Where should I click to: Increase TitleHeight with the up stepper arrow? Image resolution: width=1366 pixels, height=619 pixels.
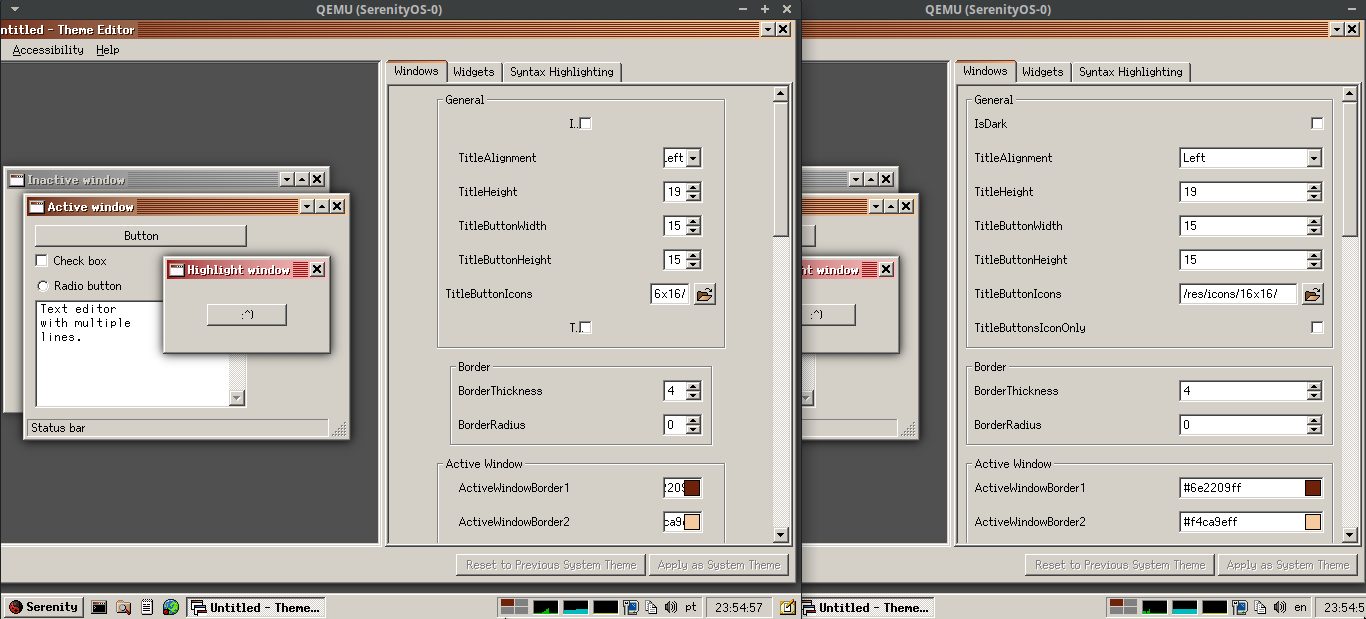pyautogui.click(x=694, y=187)
